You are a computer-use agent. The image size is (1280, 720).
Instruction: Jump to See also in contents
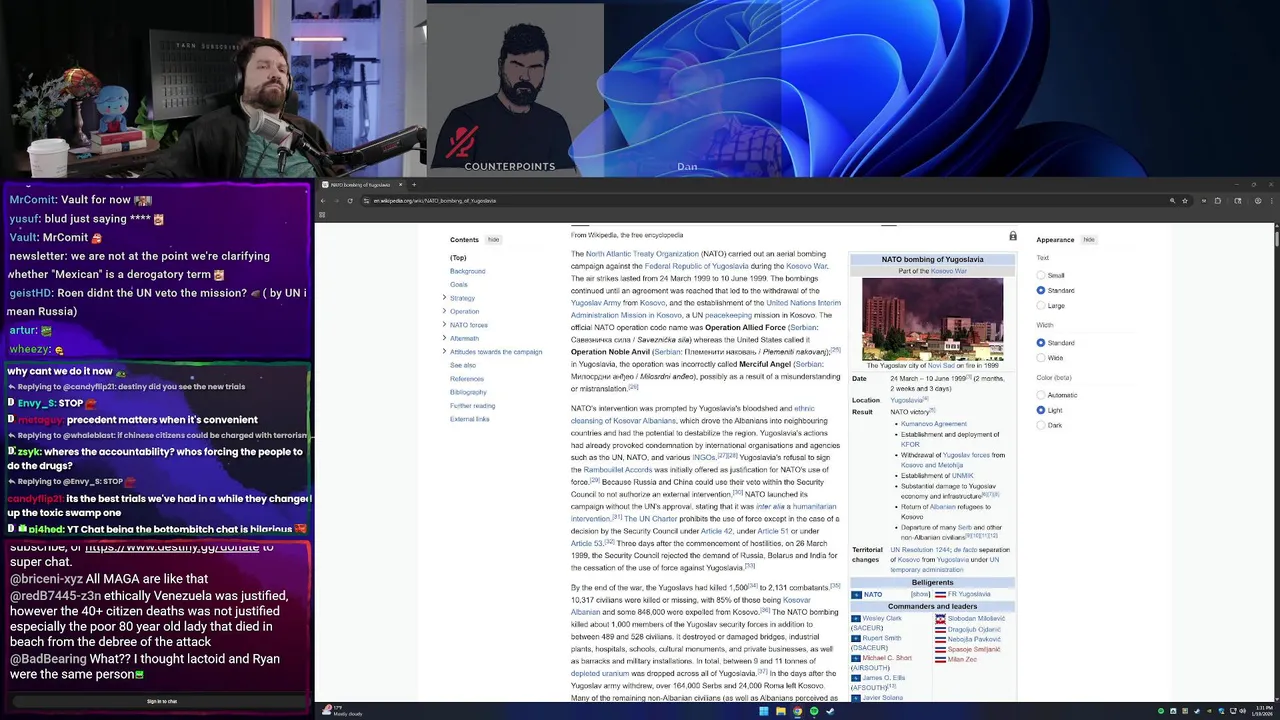point(463,365)
